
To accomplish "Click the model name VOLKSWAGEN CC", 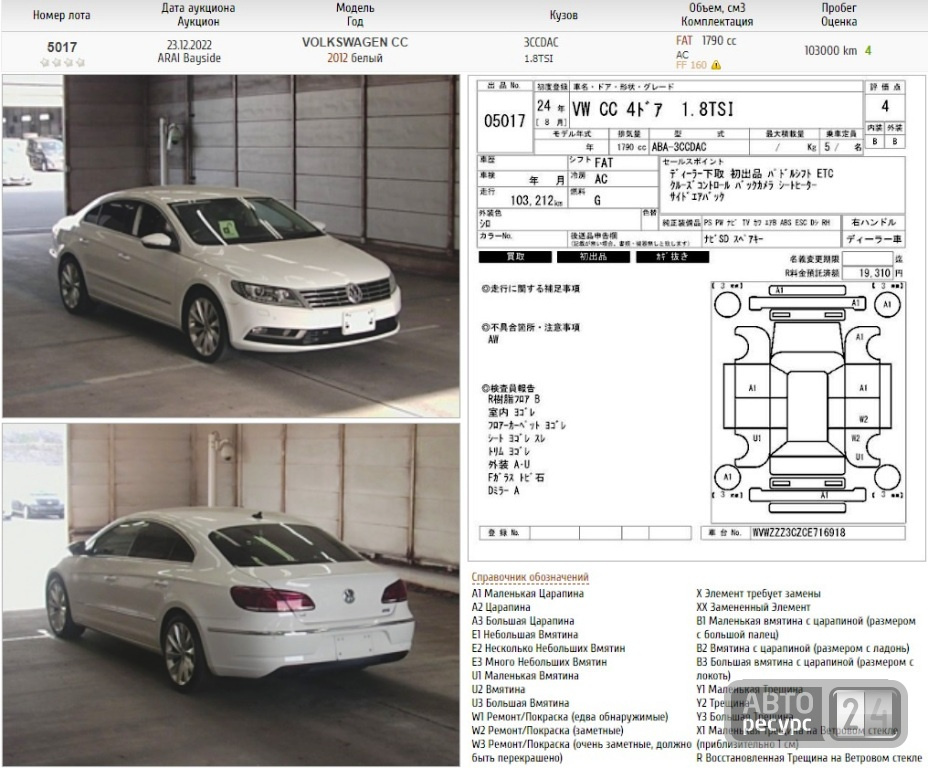I will 355,43.
